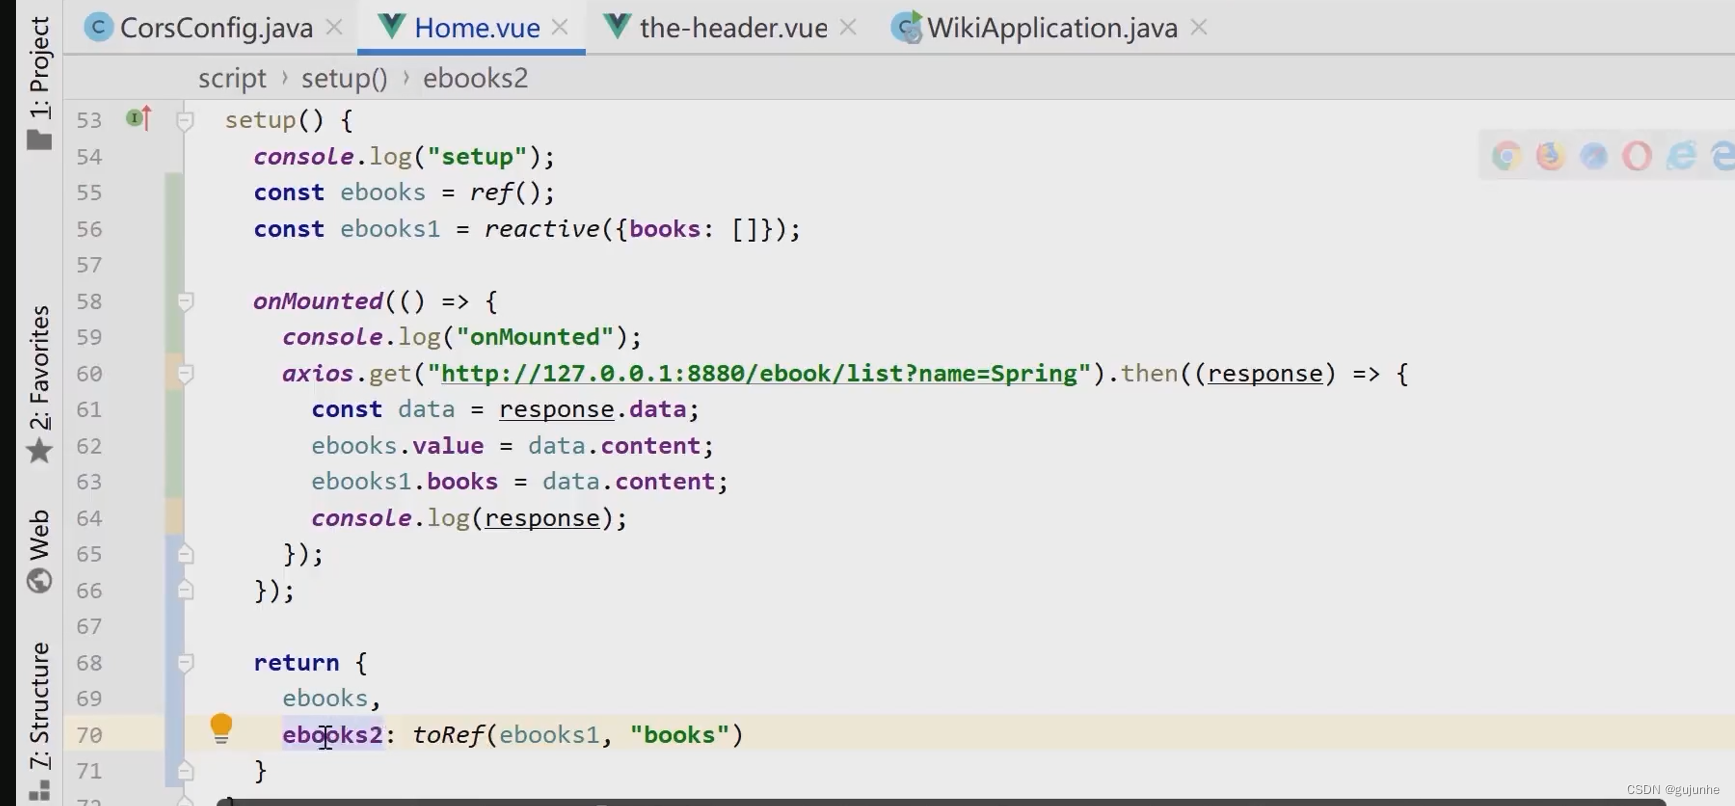Open the Web tool window globe icon
1735x806 pixels.
(x=39, y=581)
